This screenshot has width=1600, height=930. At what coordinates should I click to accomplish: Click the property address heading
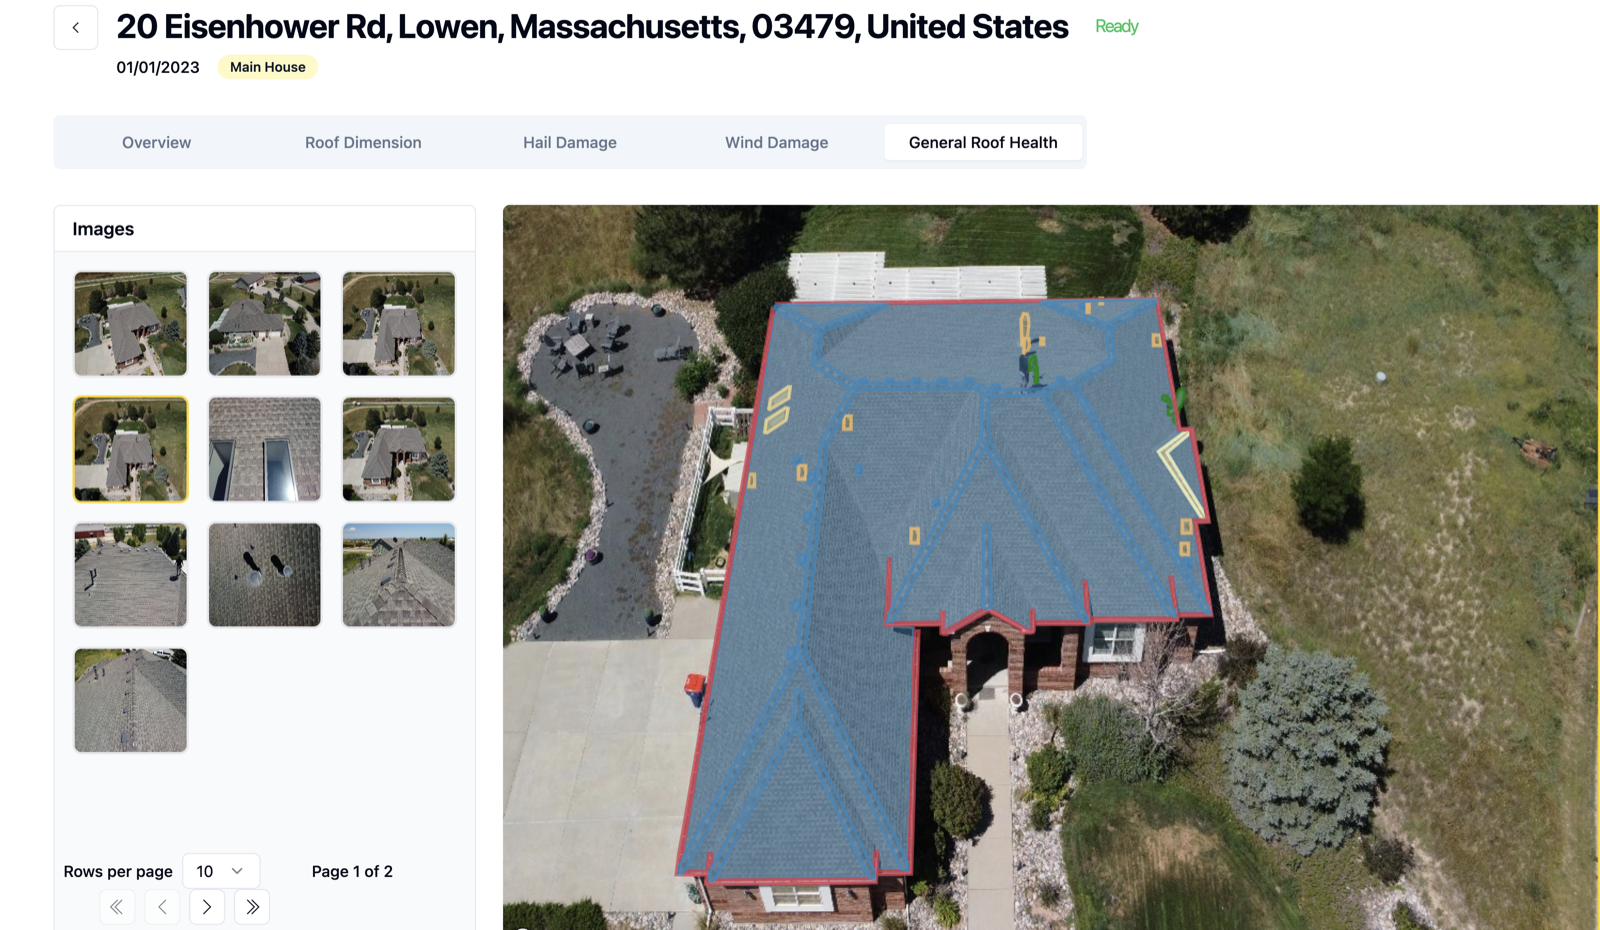coord(592,26)
